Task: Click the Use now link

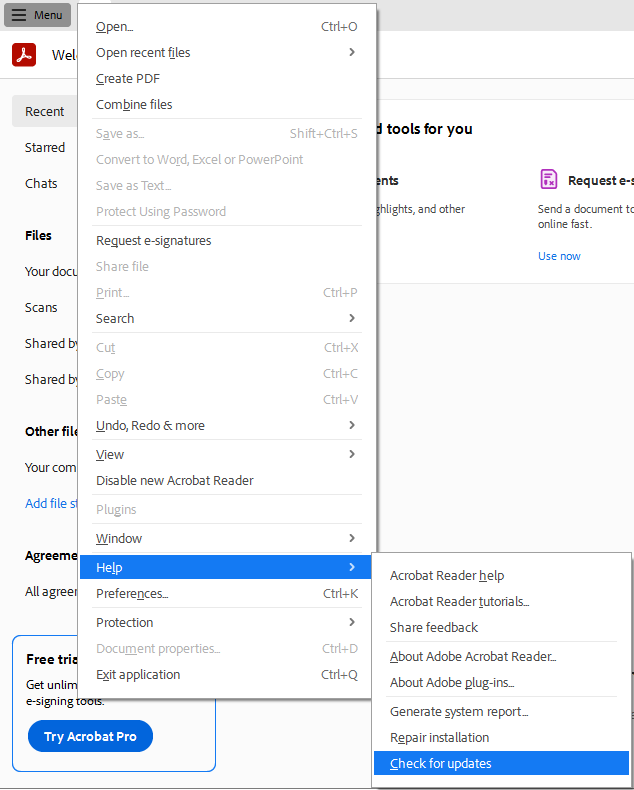Action: [x=559, y=256]
